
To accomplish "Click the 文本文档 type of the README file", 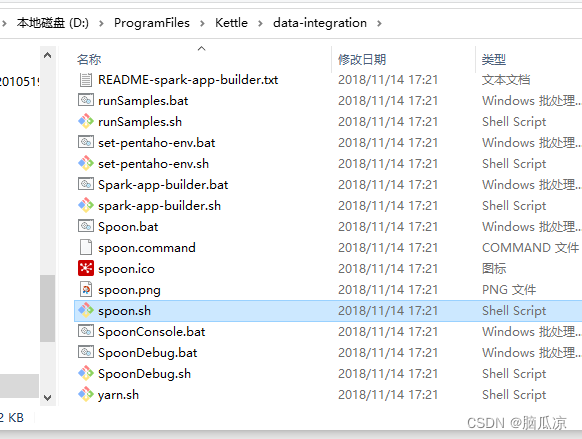I will point(506,79).
